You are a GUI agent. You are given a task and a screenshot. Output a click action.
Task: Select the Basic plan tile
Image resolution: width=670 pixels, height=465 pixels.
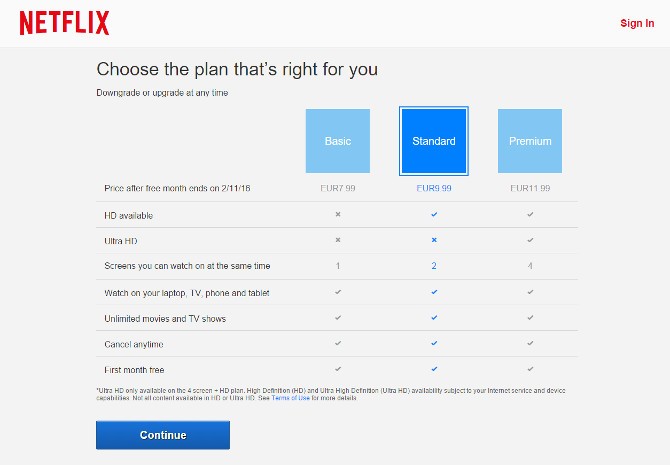pos(338,141)
